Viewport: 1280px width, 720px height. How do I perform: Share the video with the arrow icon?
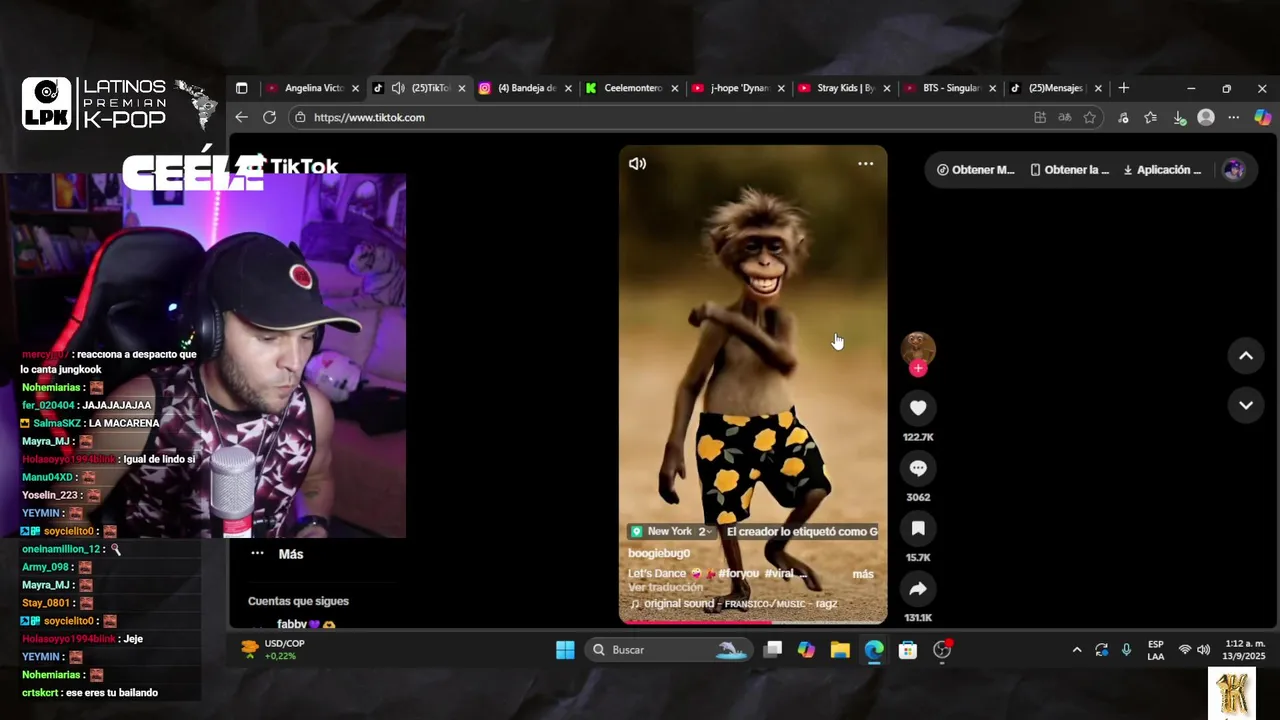tap(918, 589)
